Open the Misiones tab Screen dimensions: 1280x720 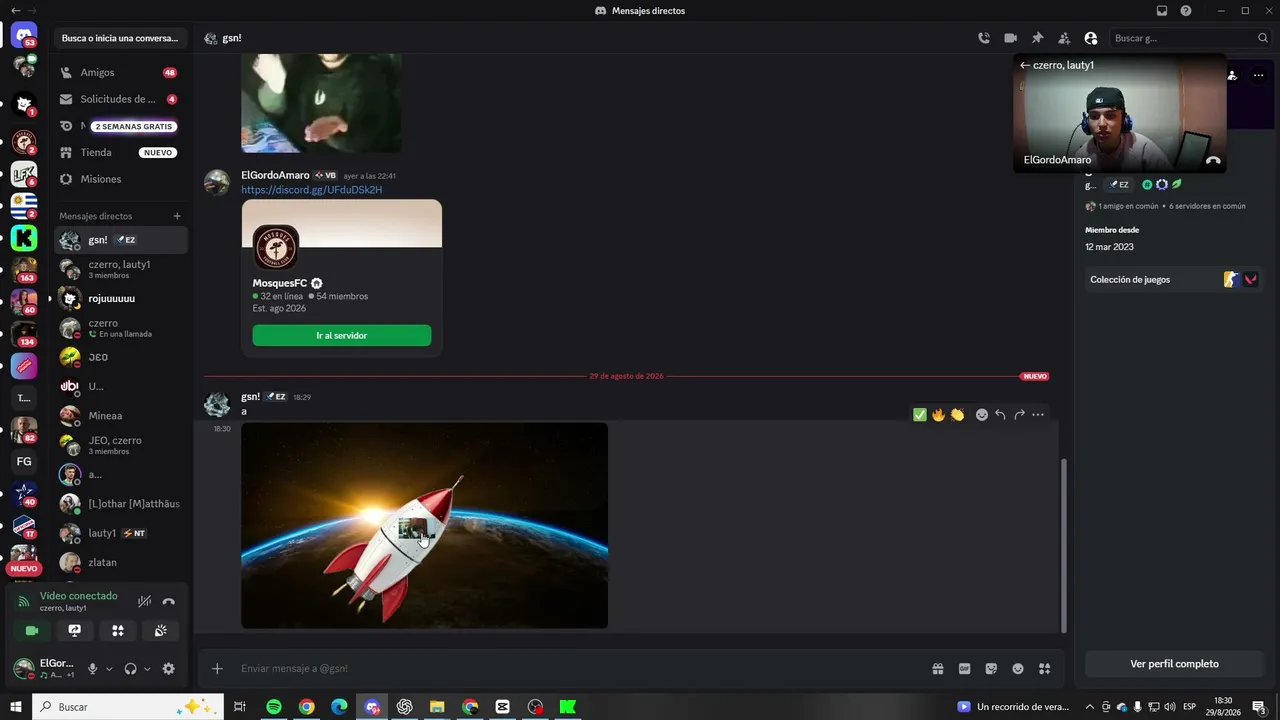point(120,179)
